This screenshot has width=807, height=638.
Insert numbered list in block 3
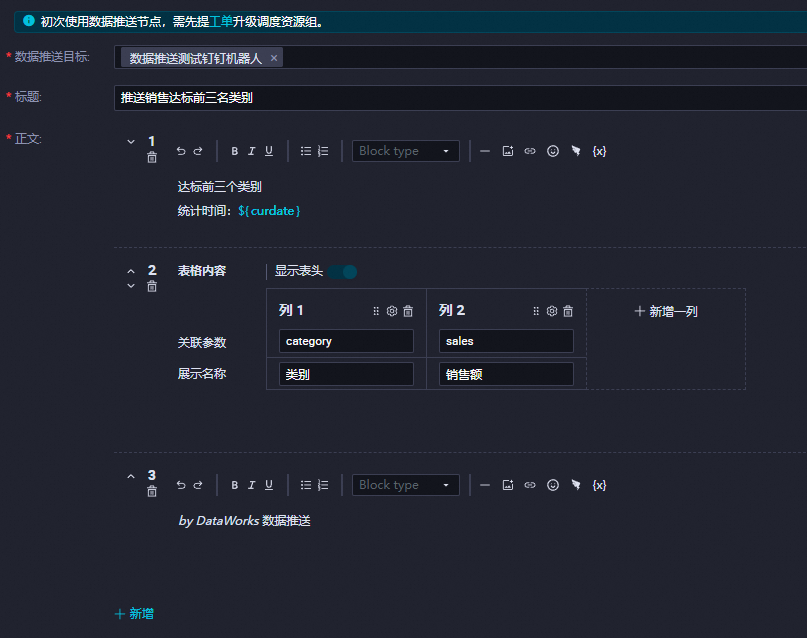click(x=323, y=485)
